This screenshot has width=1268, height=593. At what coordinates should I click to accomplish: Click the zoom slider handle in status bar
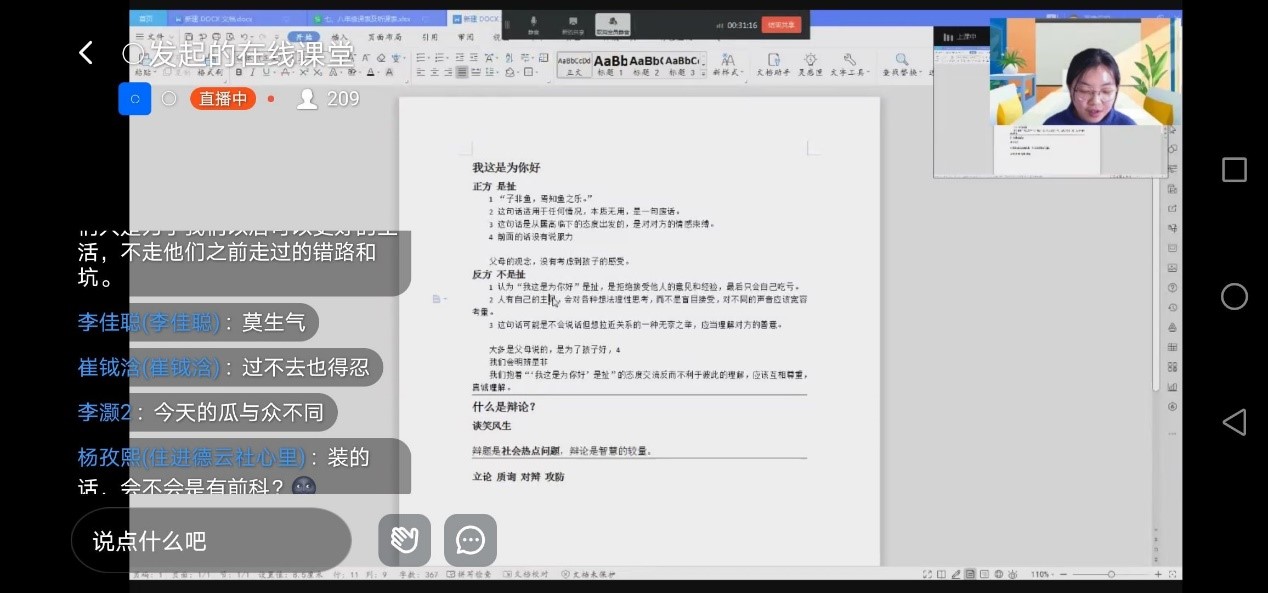(x=1111, y=574)
